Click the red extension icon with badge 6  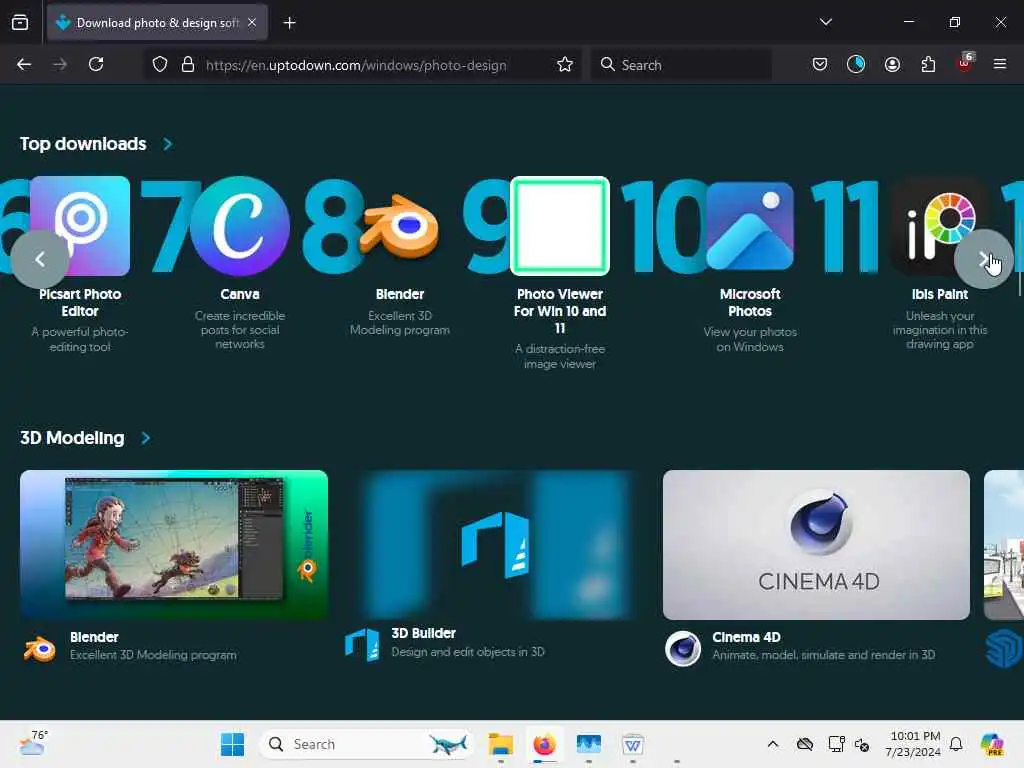point(965,63)
